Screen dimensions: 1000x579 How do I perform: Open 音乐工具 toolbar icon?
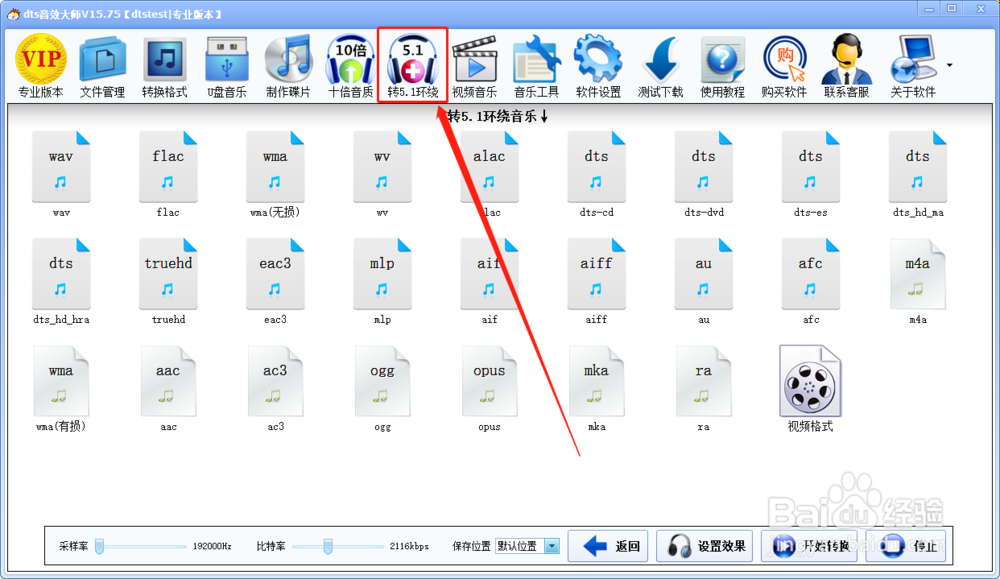pyautogui.click(x=536, y=66)
